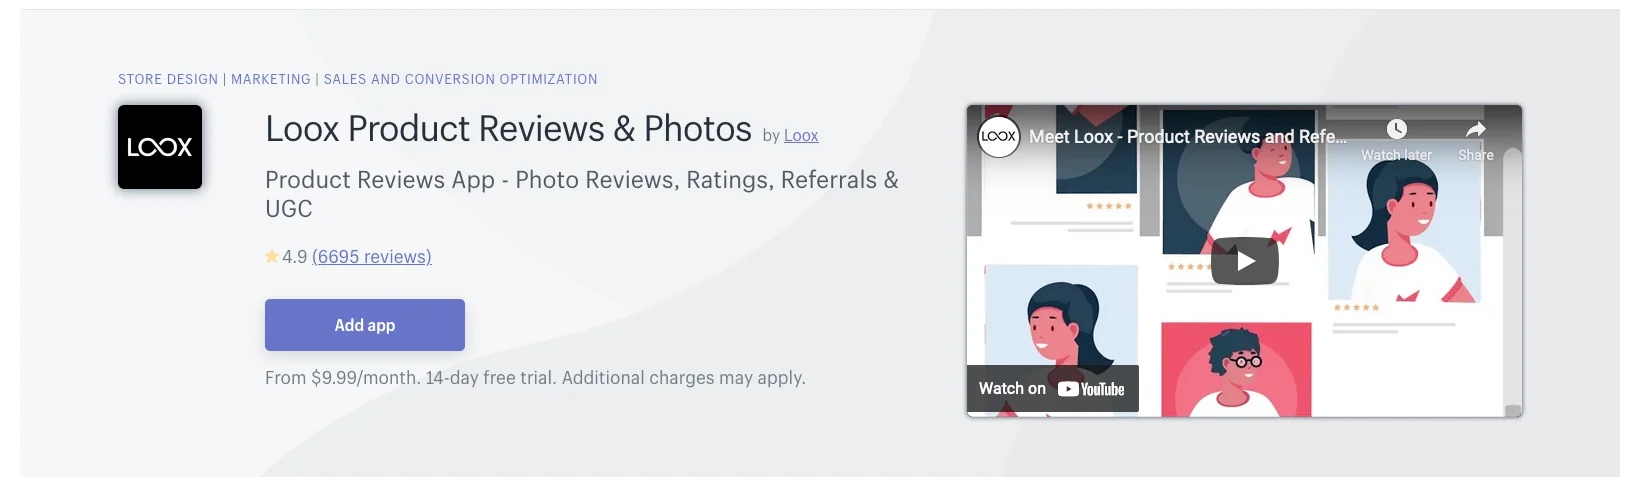Click the glasses-wearing character in video thumbnail

click(1236, 365)
